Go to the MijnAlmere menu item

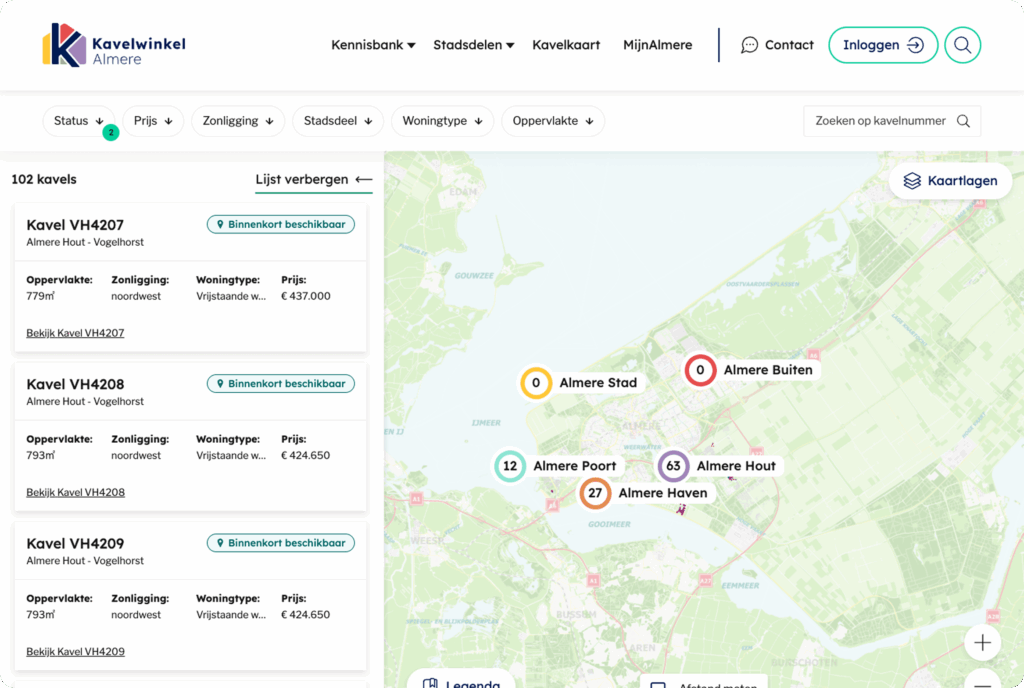point(657,45)
